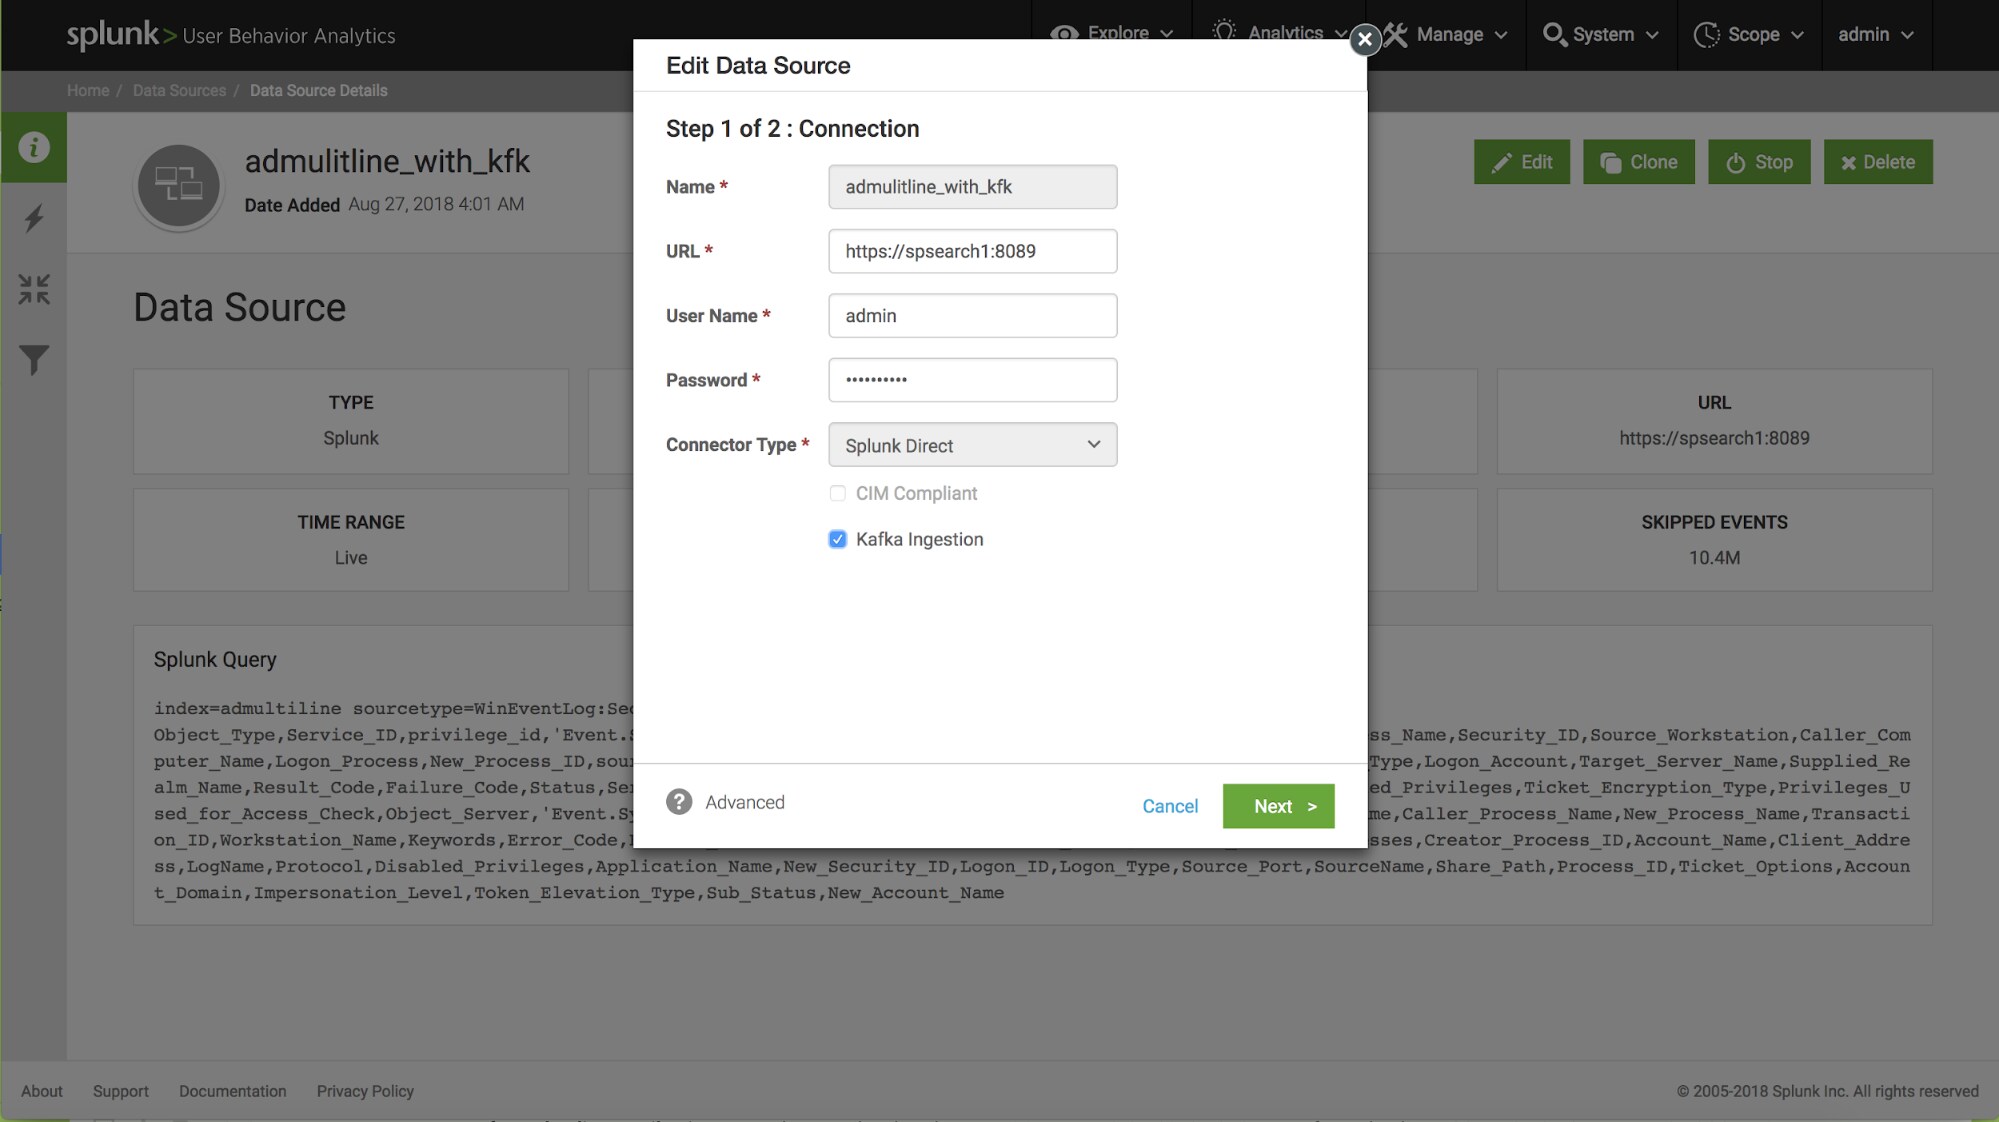
Task: Open the admin user menu
Action: (x=1876, y=34)
